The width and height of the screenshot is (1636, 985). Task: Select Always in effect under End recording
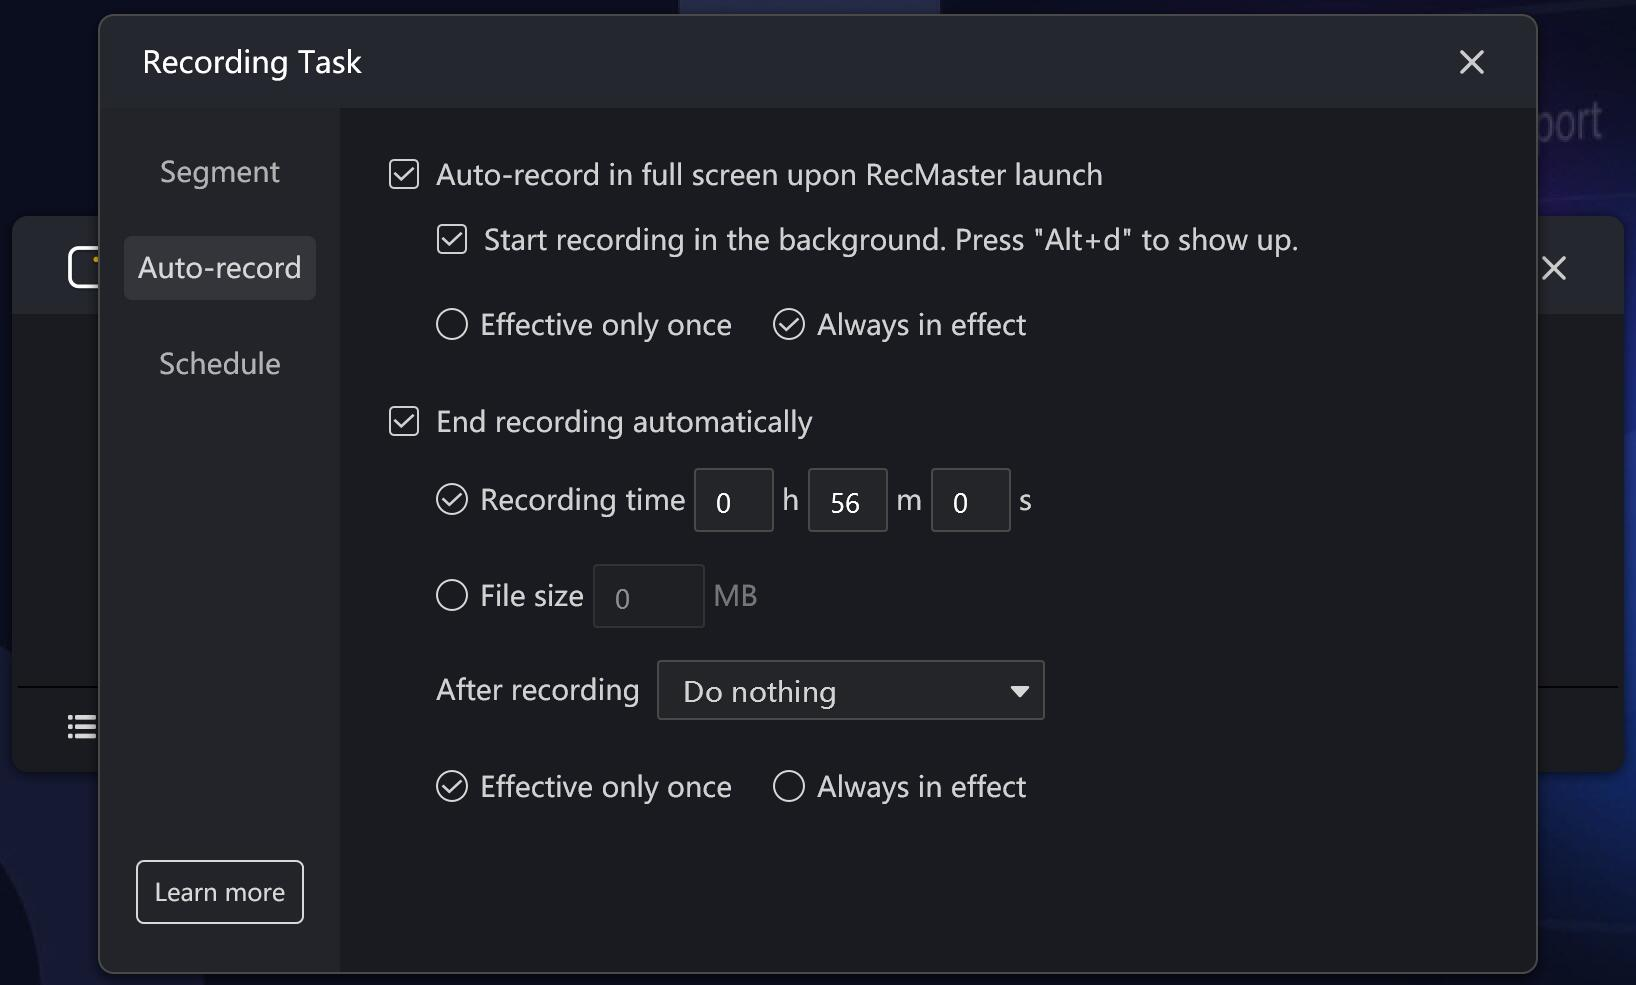coord(789,787)
